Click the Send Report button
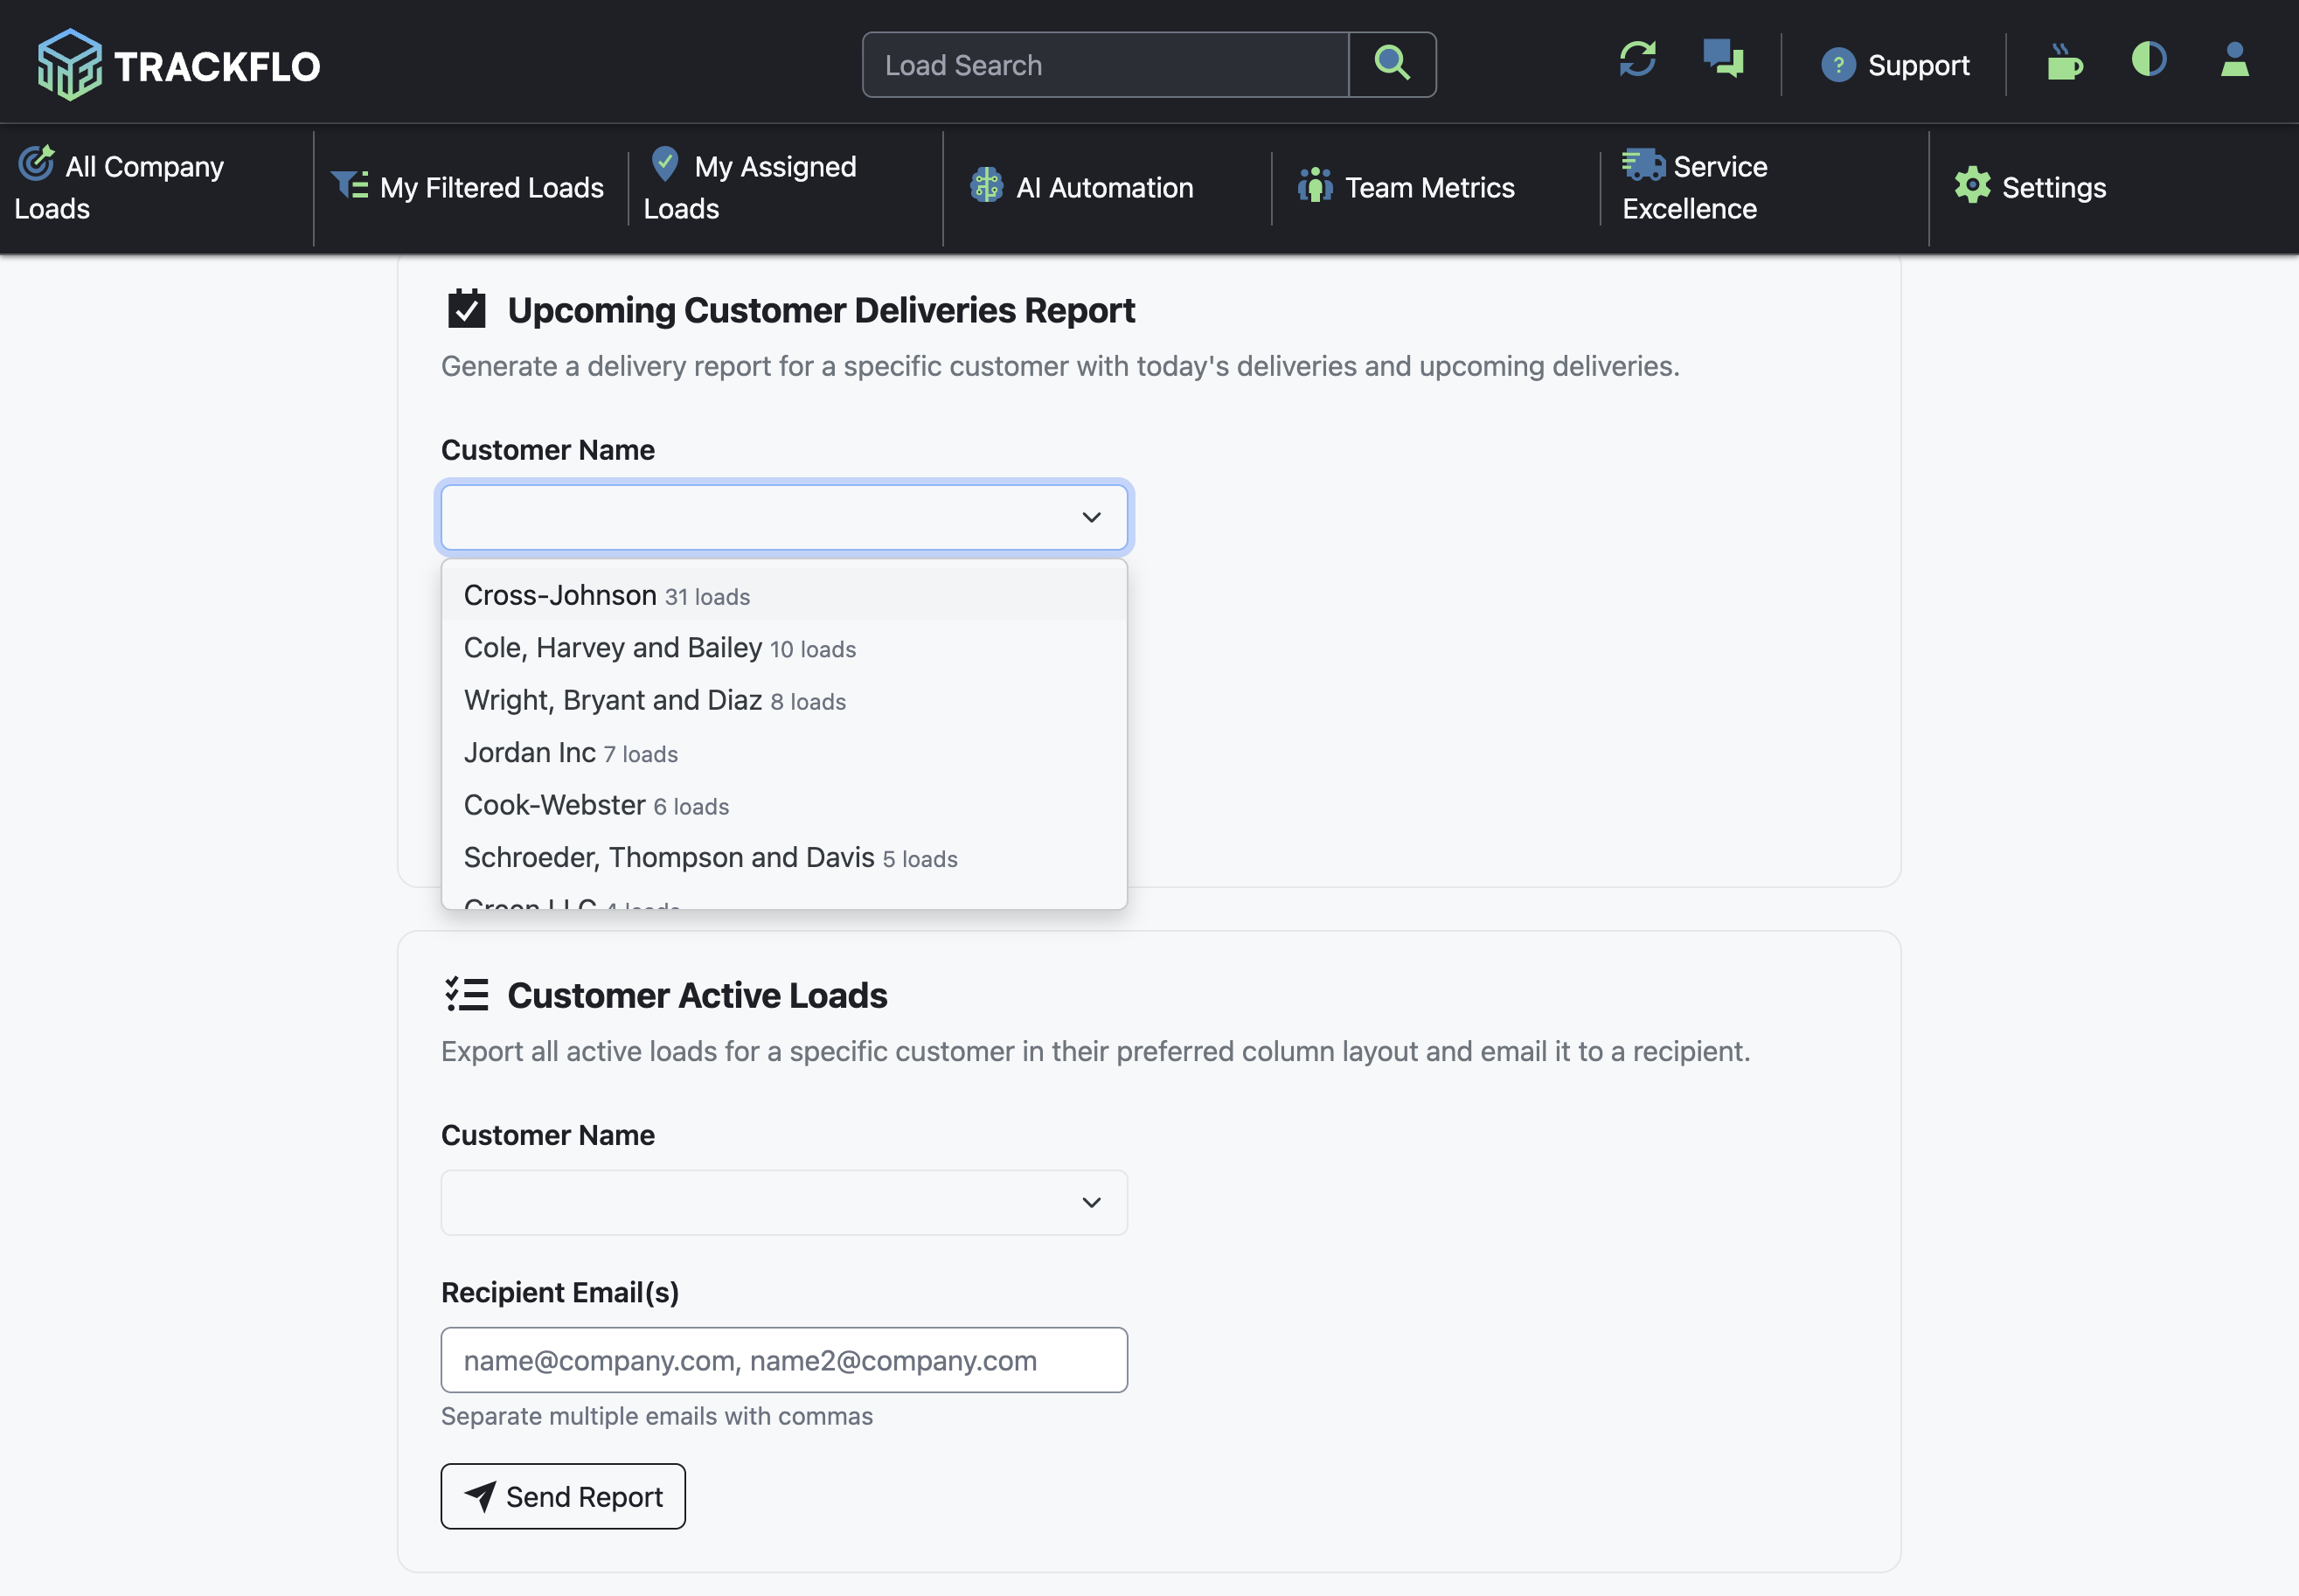 pos(563,1496)
